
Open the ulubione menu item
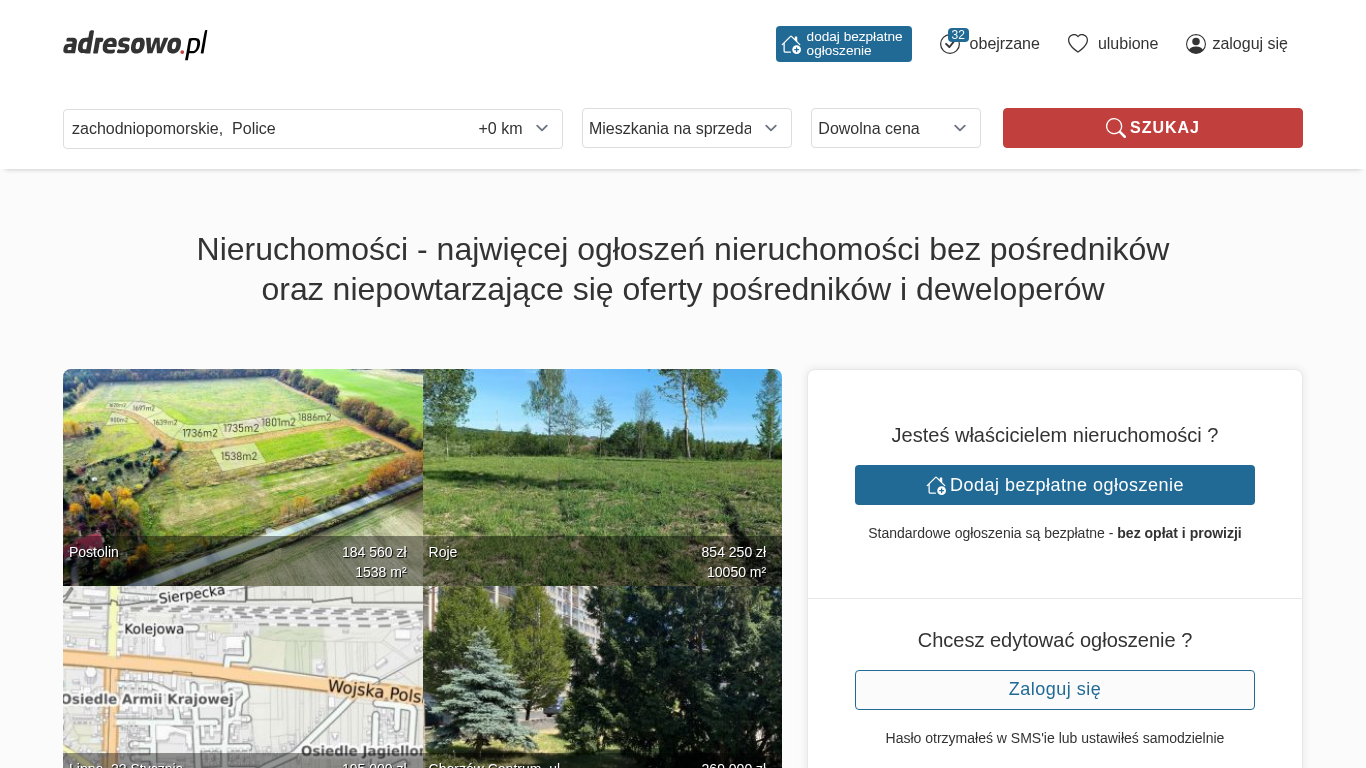pyautogui.click(x=1127, y=44)
